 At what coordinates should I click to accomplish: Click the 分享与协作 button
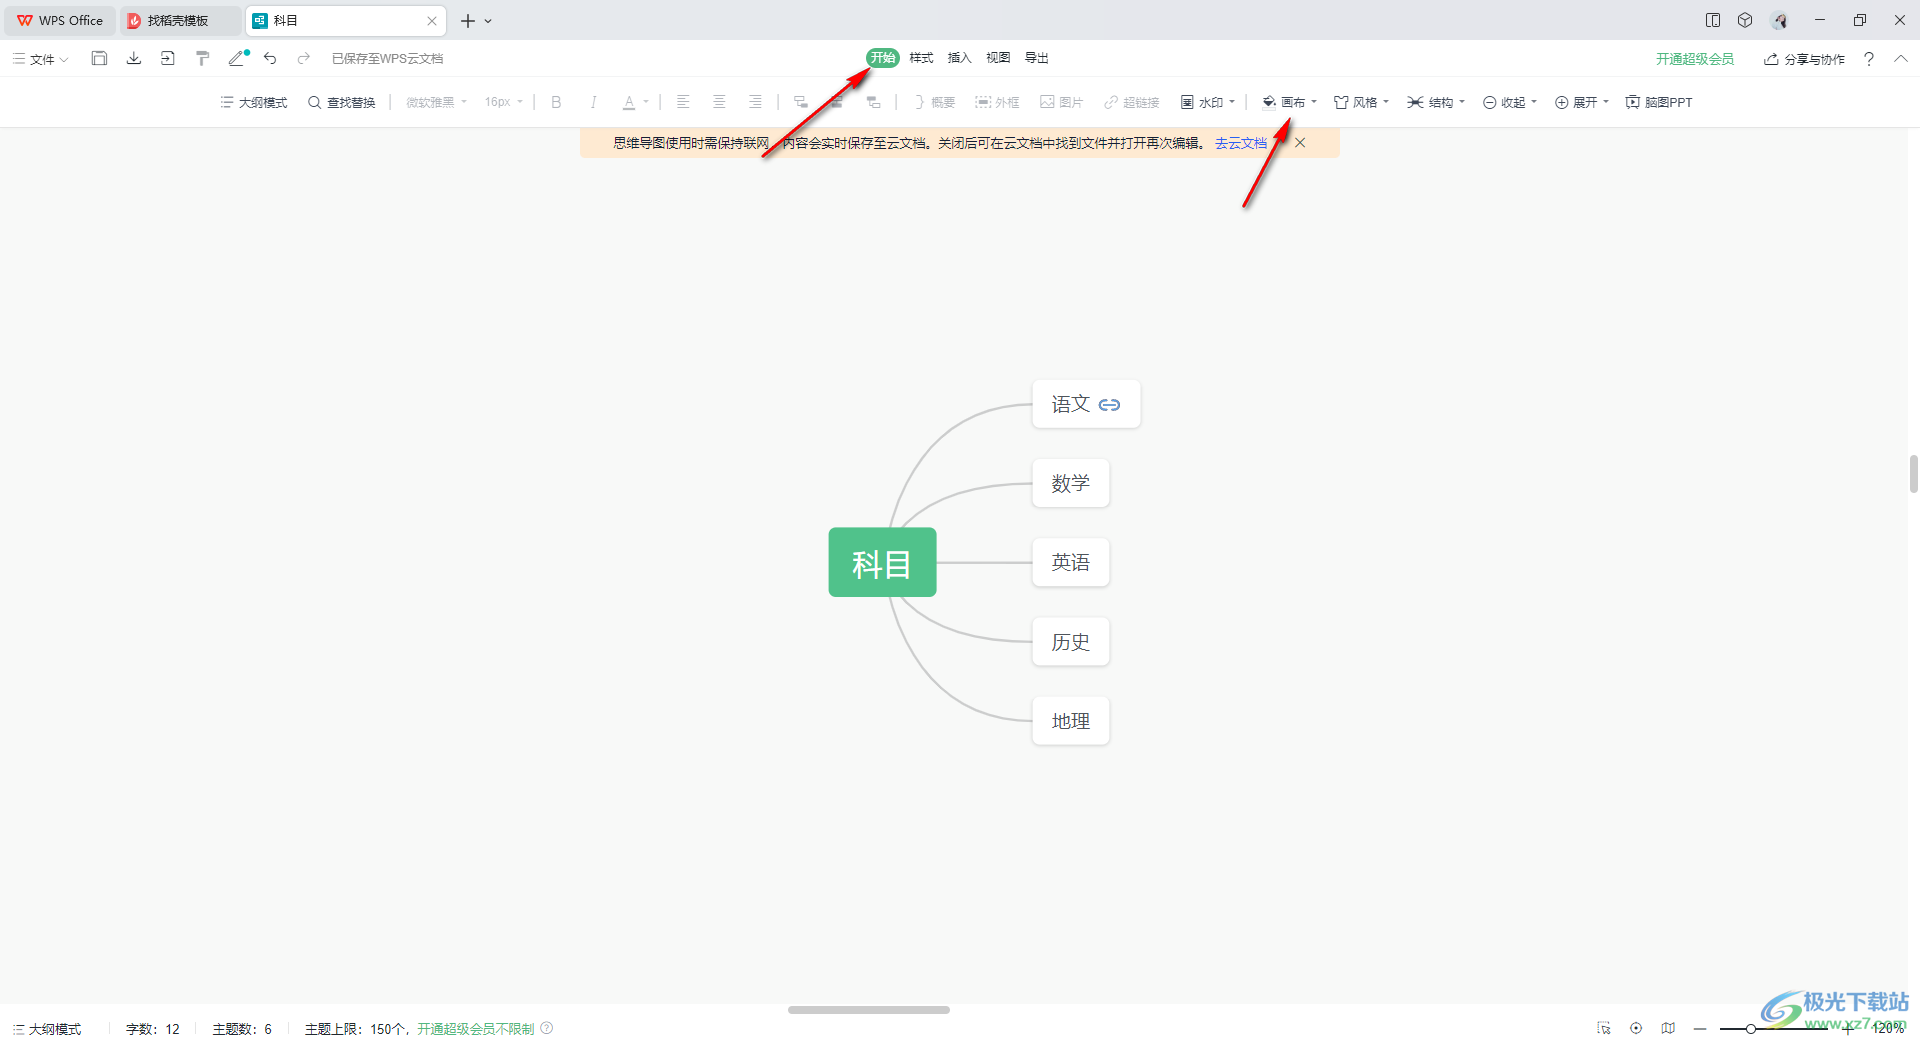pos(1804,59)
